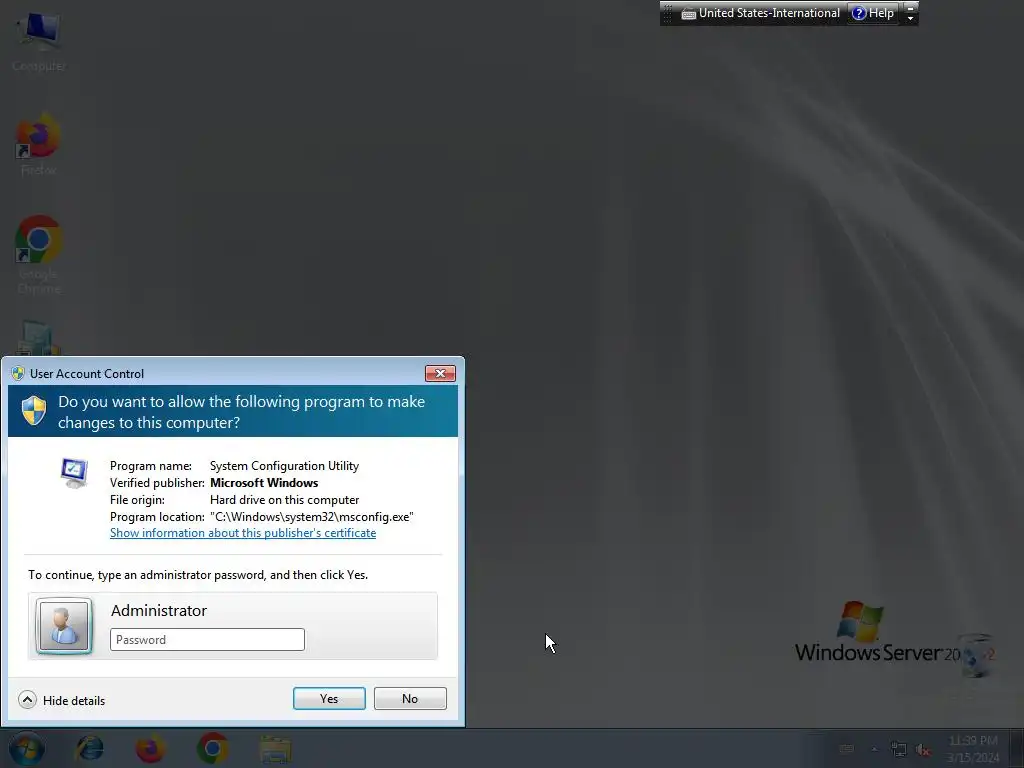1024x768 pixels.
Task: Select the Google Chrome desktop shortcut
Action: (x=39, y=255)
